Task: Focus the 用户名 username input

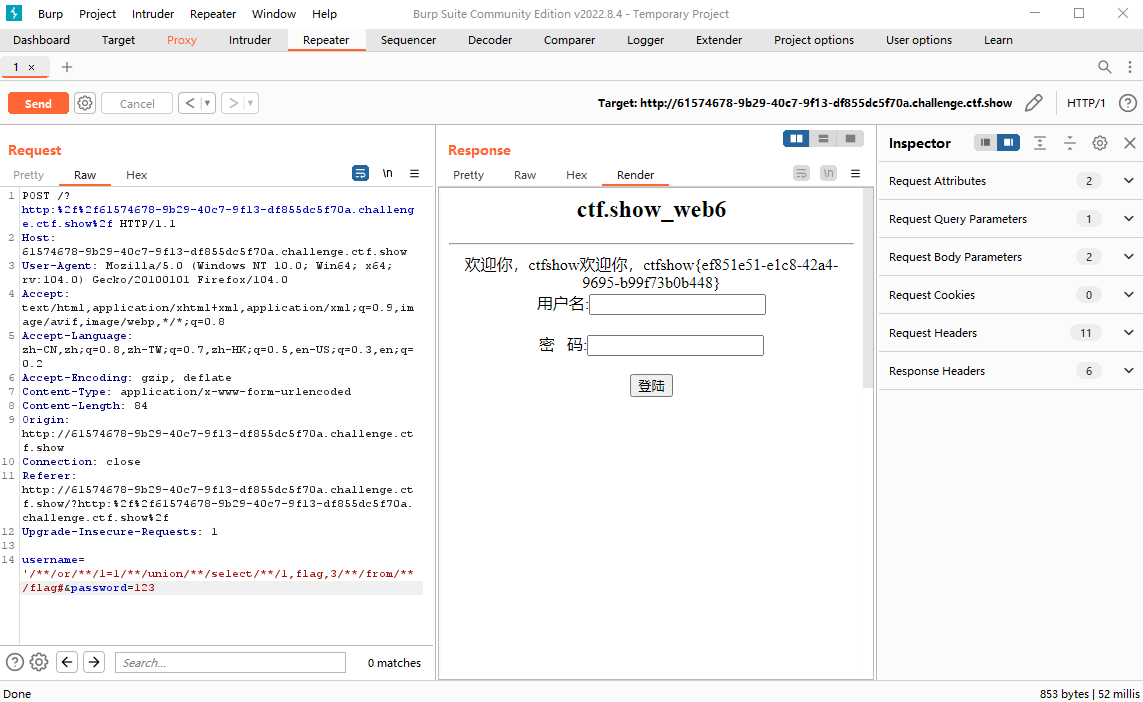Action: click(x=677, y=305)
